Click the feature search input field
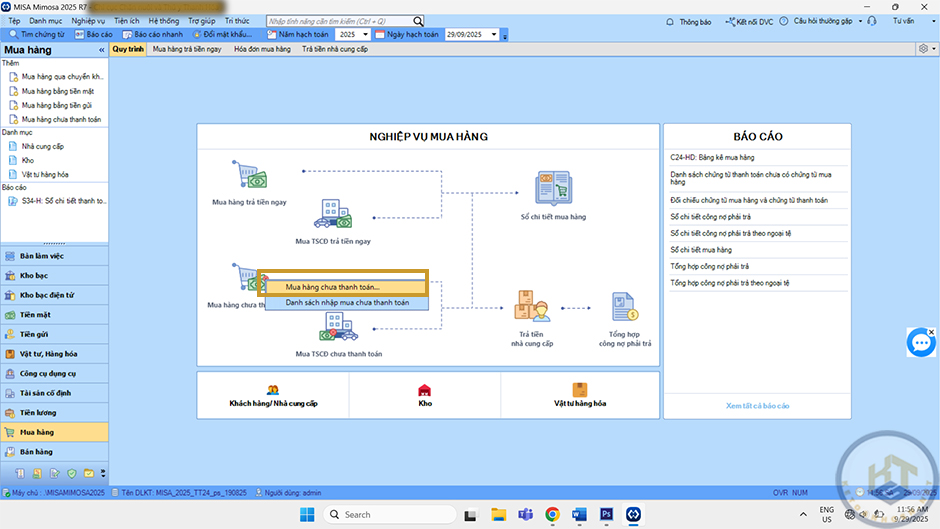This screenshot has height=529, width=940. [338, 20]
